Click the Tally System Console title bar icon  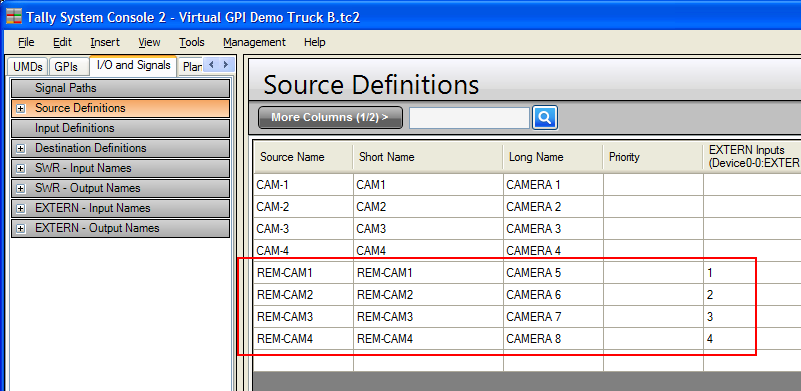coord(14,17)
